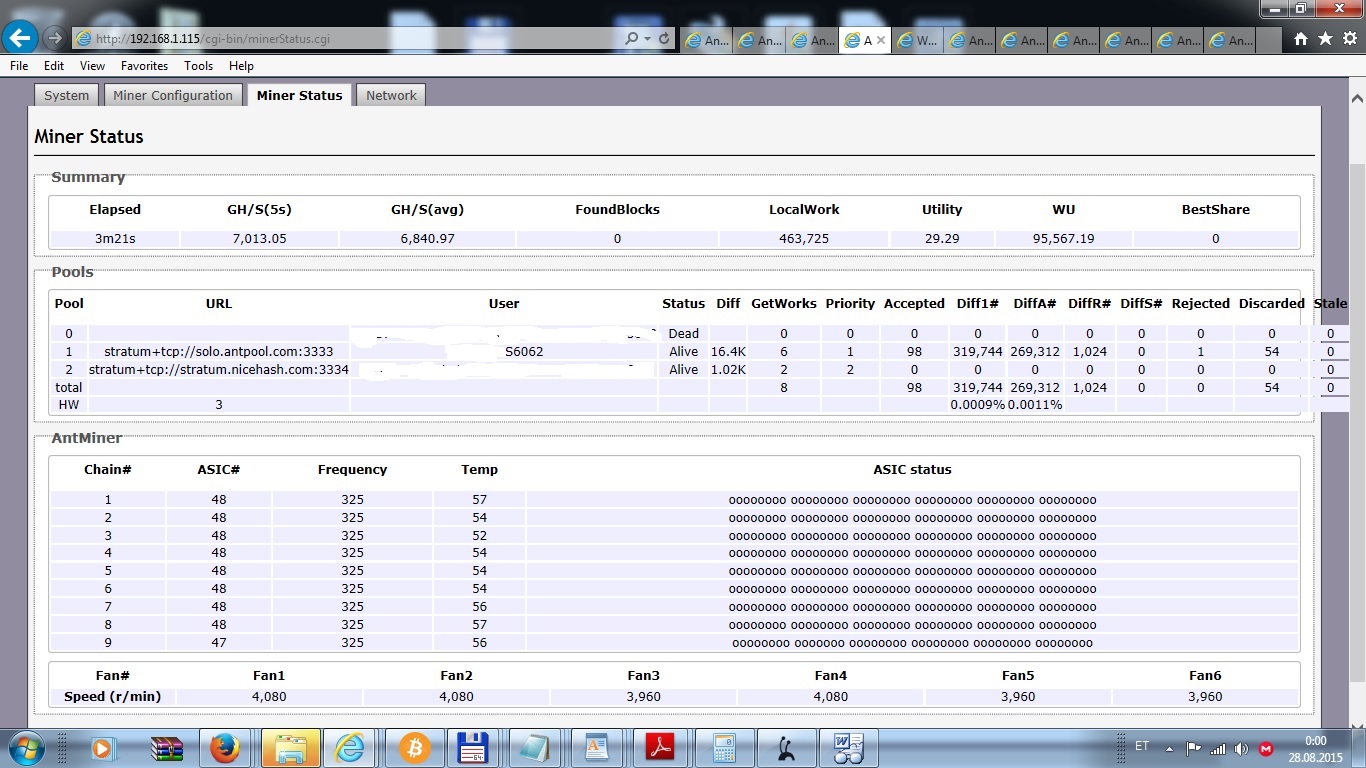Click the Elapsed value 3m21s

point(115,239)
